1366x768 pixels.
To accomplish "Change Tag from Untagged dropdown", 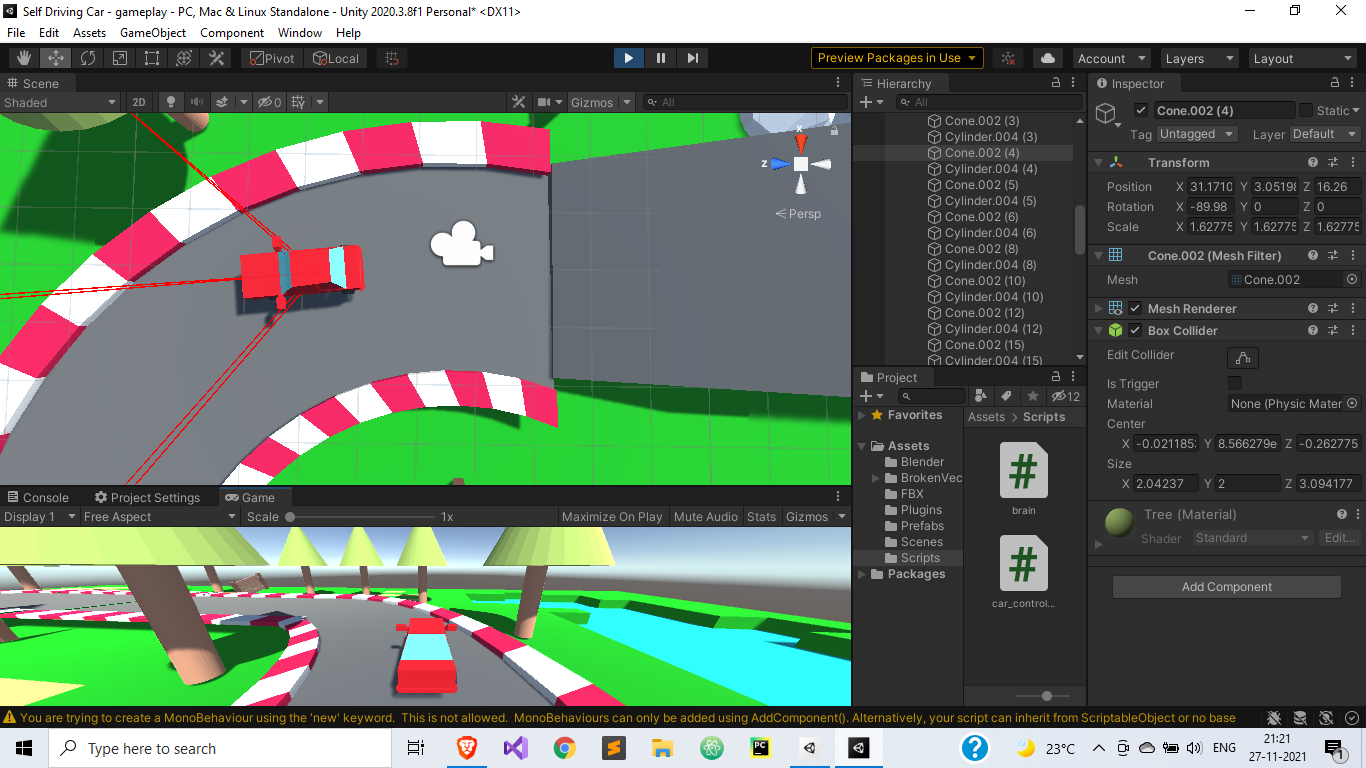I will pos(1196,133).
